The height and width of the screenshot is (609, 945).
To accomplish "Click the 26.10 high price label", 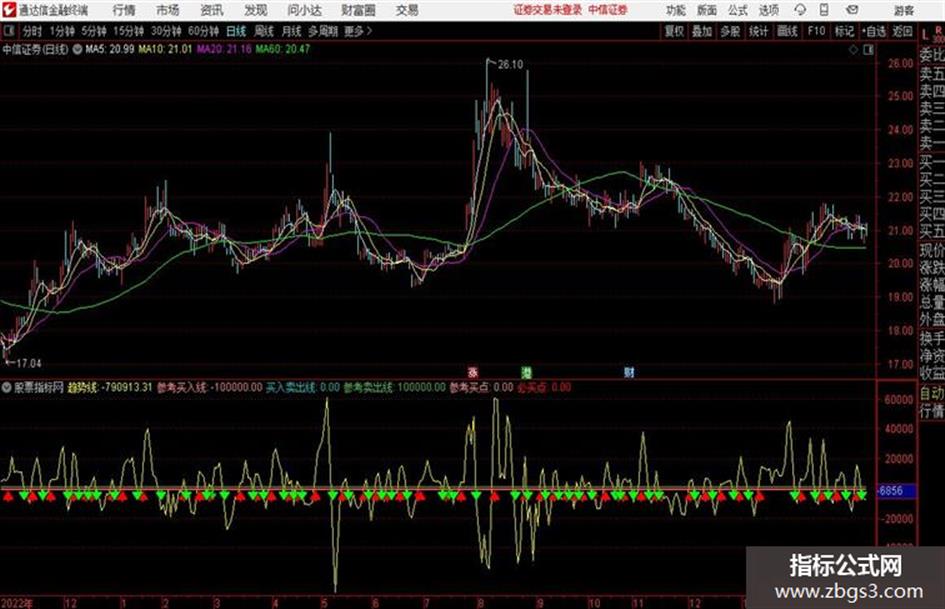I will tap(510, 65).
